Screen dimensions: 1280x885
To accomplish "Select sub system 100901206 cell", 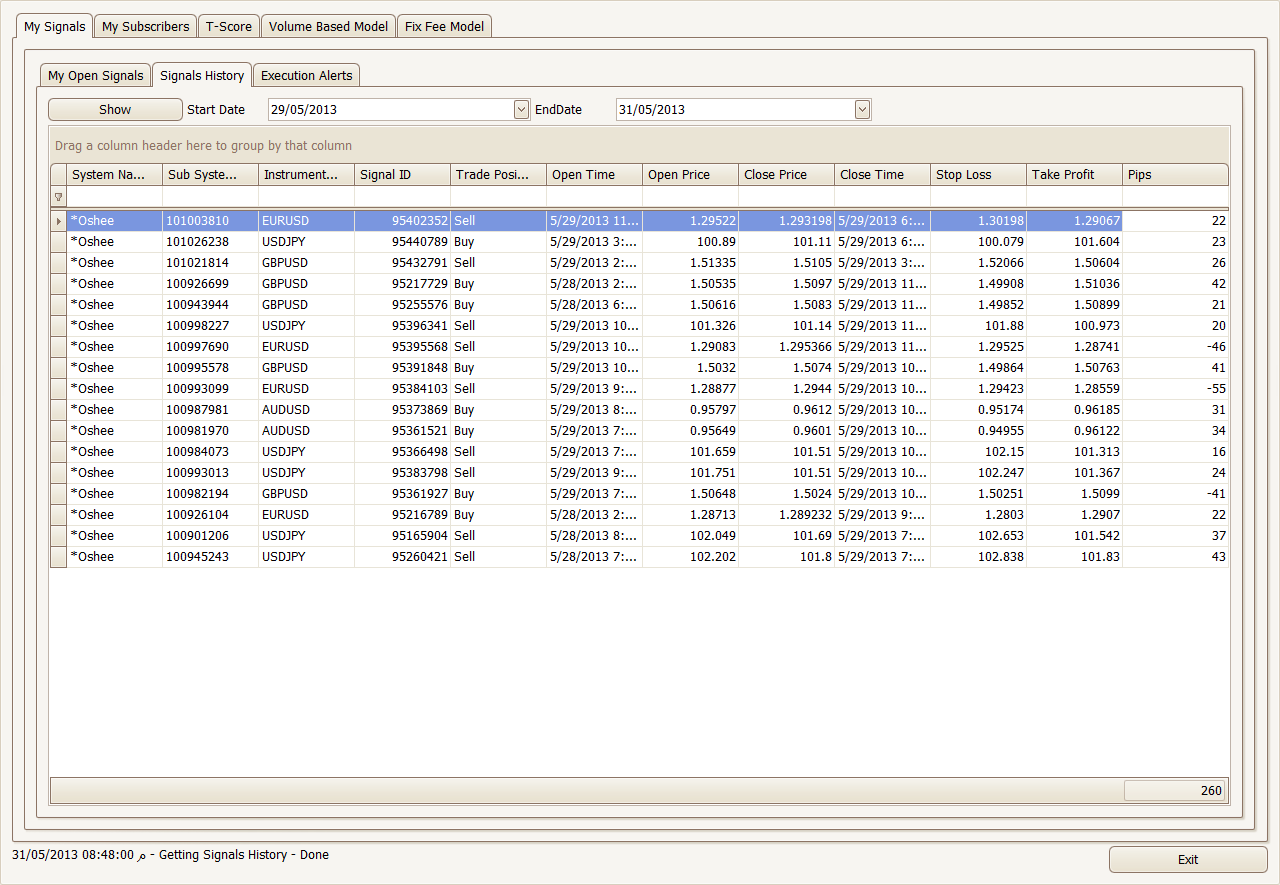I will click(210, 536).
